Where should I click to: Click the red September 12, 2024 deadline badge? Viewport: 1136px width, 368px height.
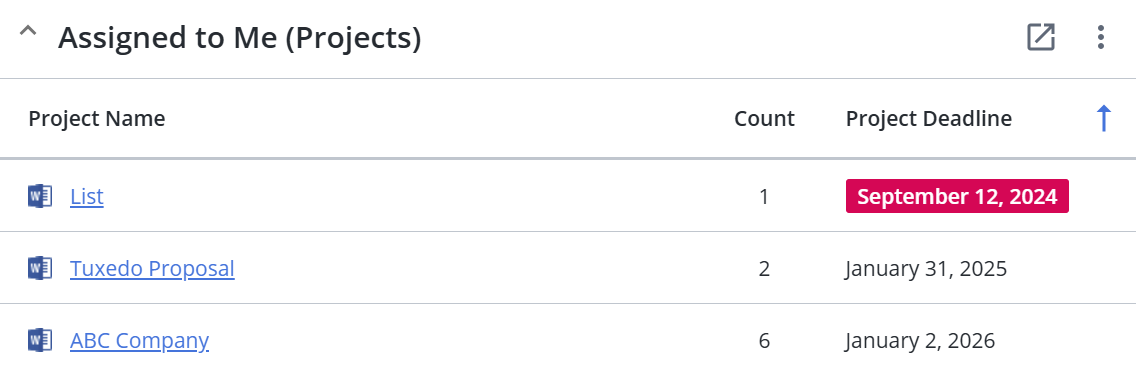pos(957,196)
